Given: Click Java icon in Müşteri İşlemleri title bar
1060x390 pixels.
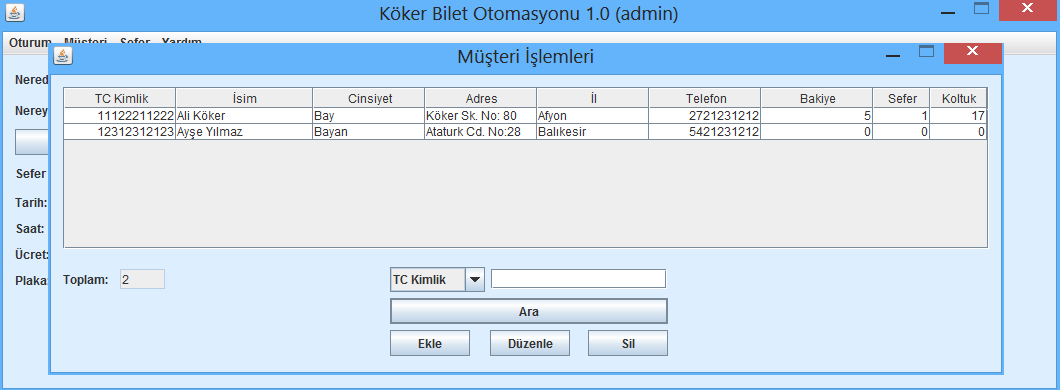Looking at the screenshot, I should coord(64,55).
